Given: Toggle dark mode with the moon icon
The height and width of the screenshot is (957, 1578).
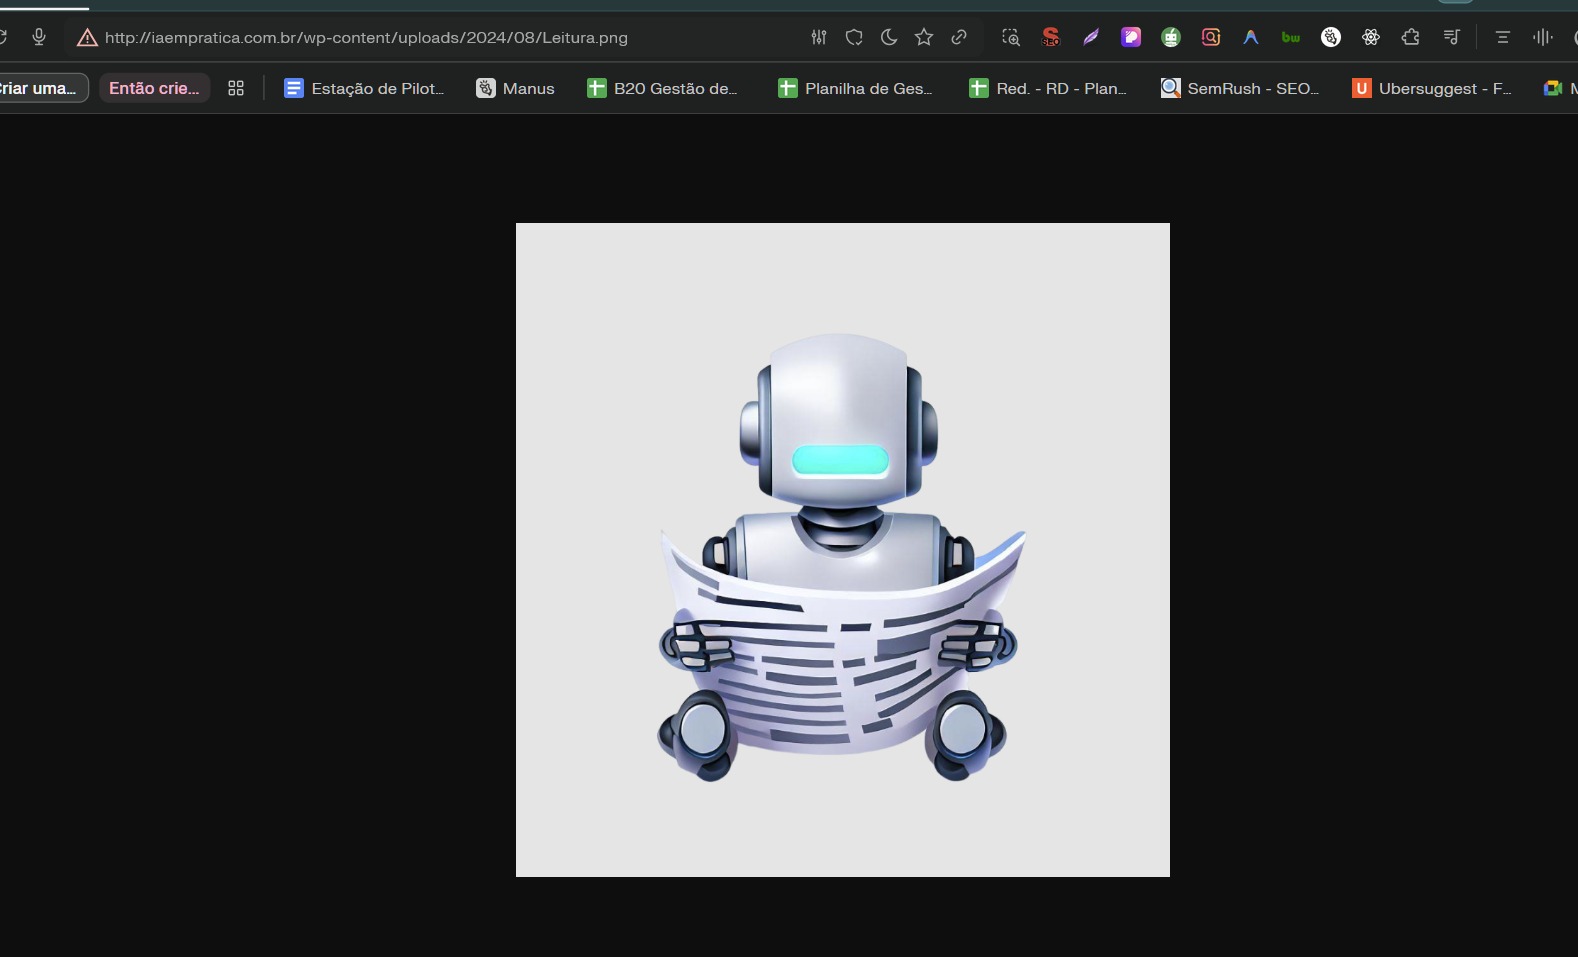Looking at the screenshot, I should 889,37.
